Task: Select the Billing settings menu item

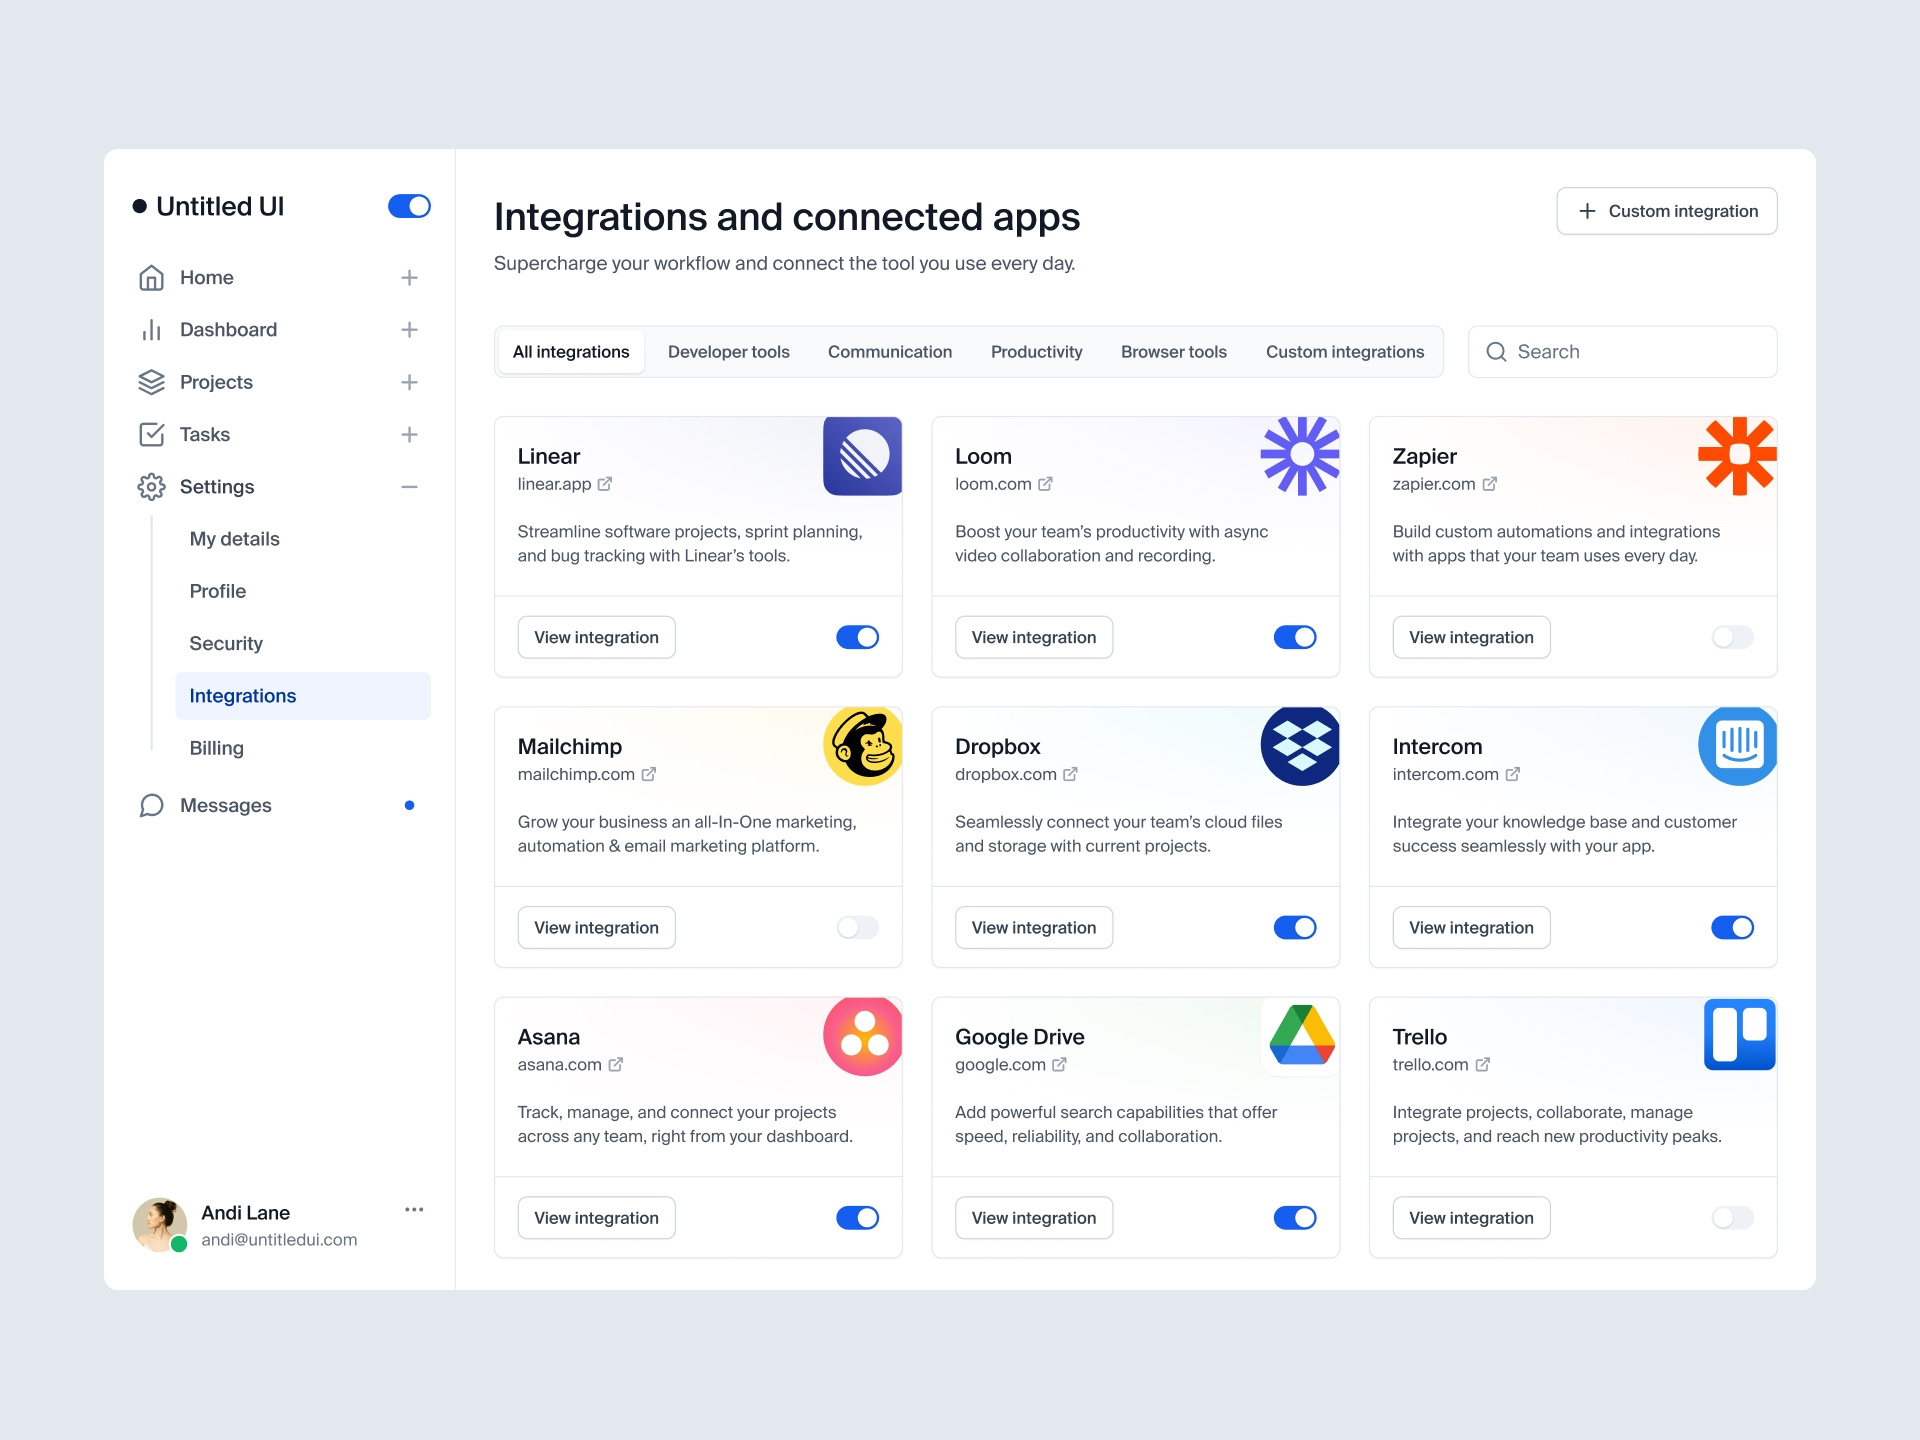Action: click(216, 748)
